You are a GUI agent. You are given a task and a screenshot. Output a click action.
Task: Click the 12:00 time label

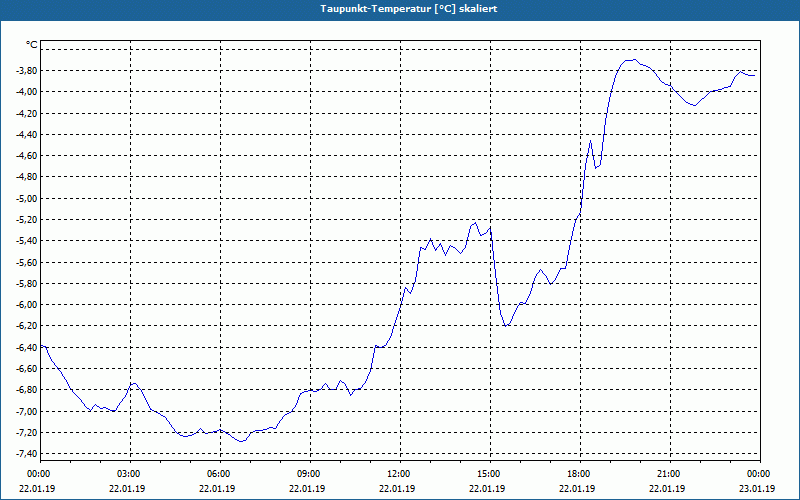[x=400, y=474]
